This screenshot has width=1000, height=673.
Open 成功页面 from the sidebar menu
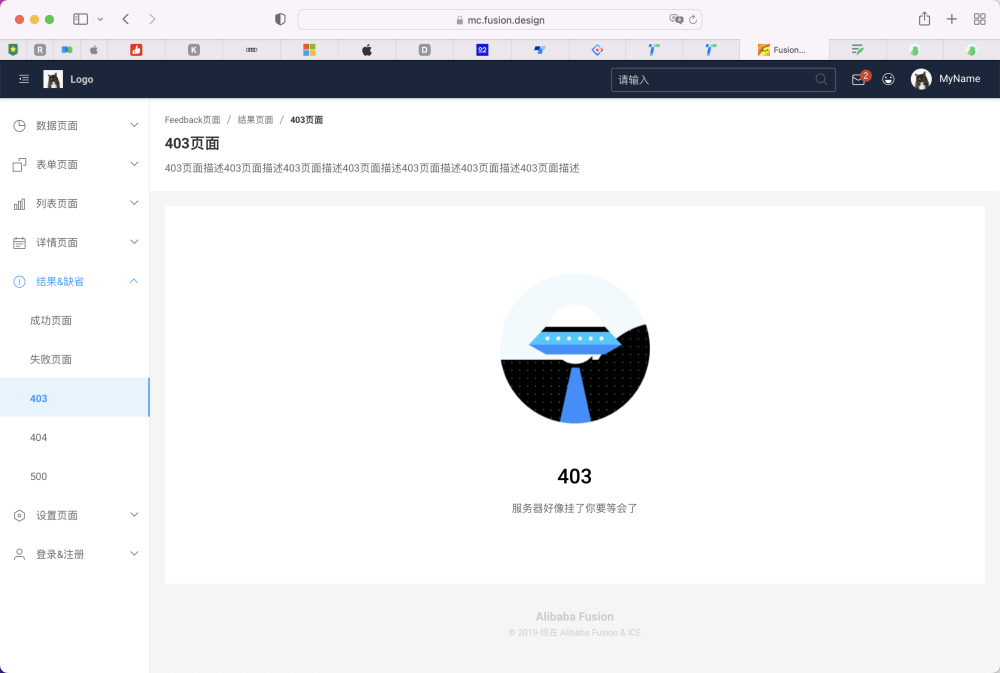pyautogui.click(x=51, y=320)
